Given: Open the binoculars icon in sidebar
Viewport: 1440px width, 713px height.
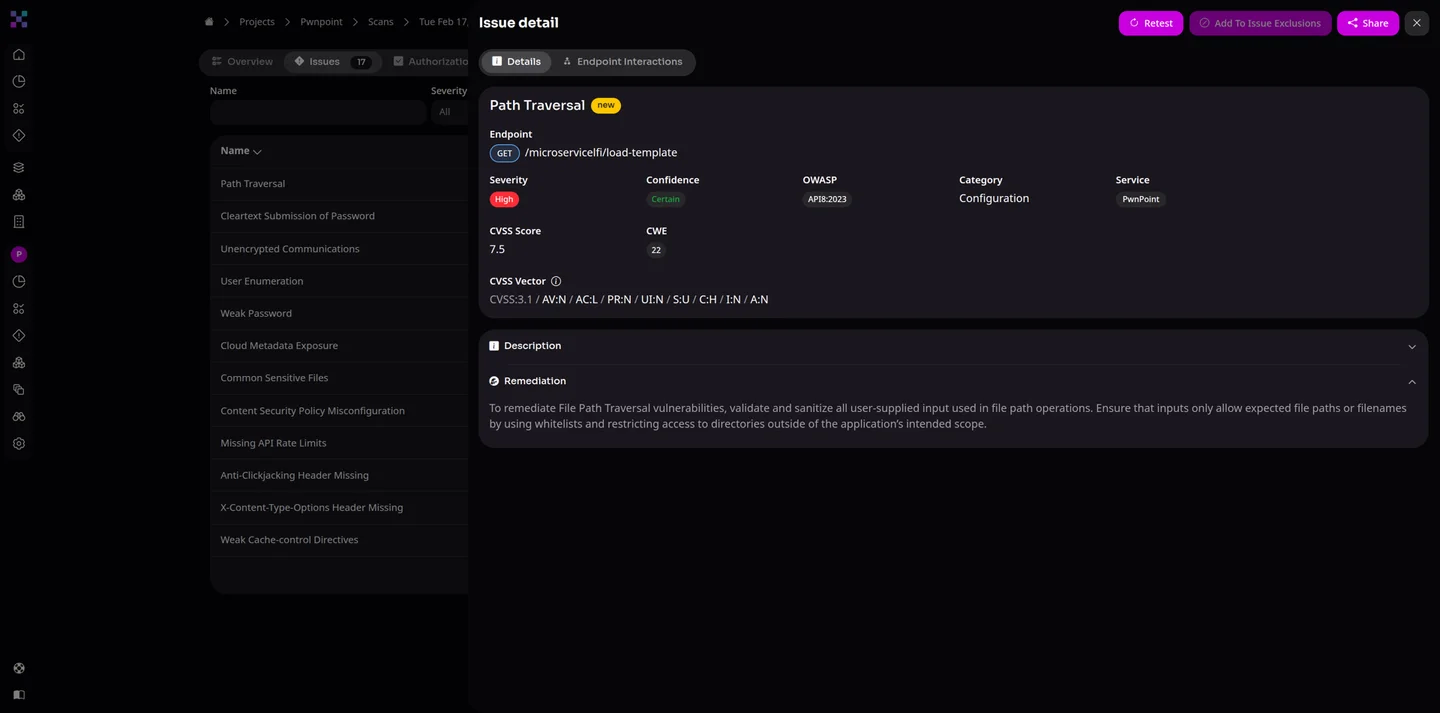Looking at the screenshot, I should (x=19, y=417).
